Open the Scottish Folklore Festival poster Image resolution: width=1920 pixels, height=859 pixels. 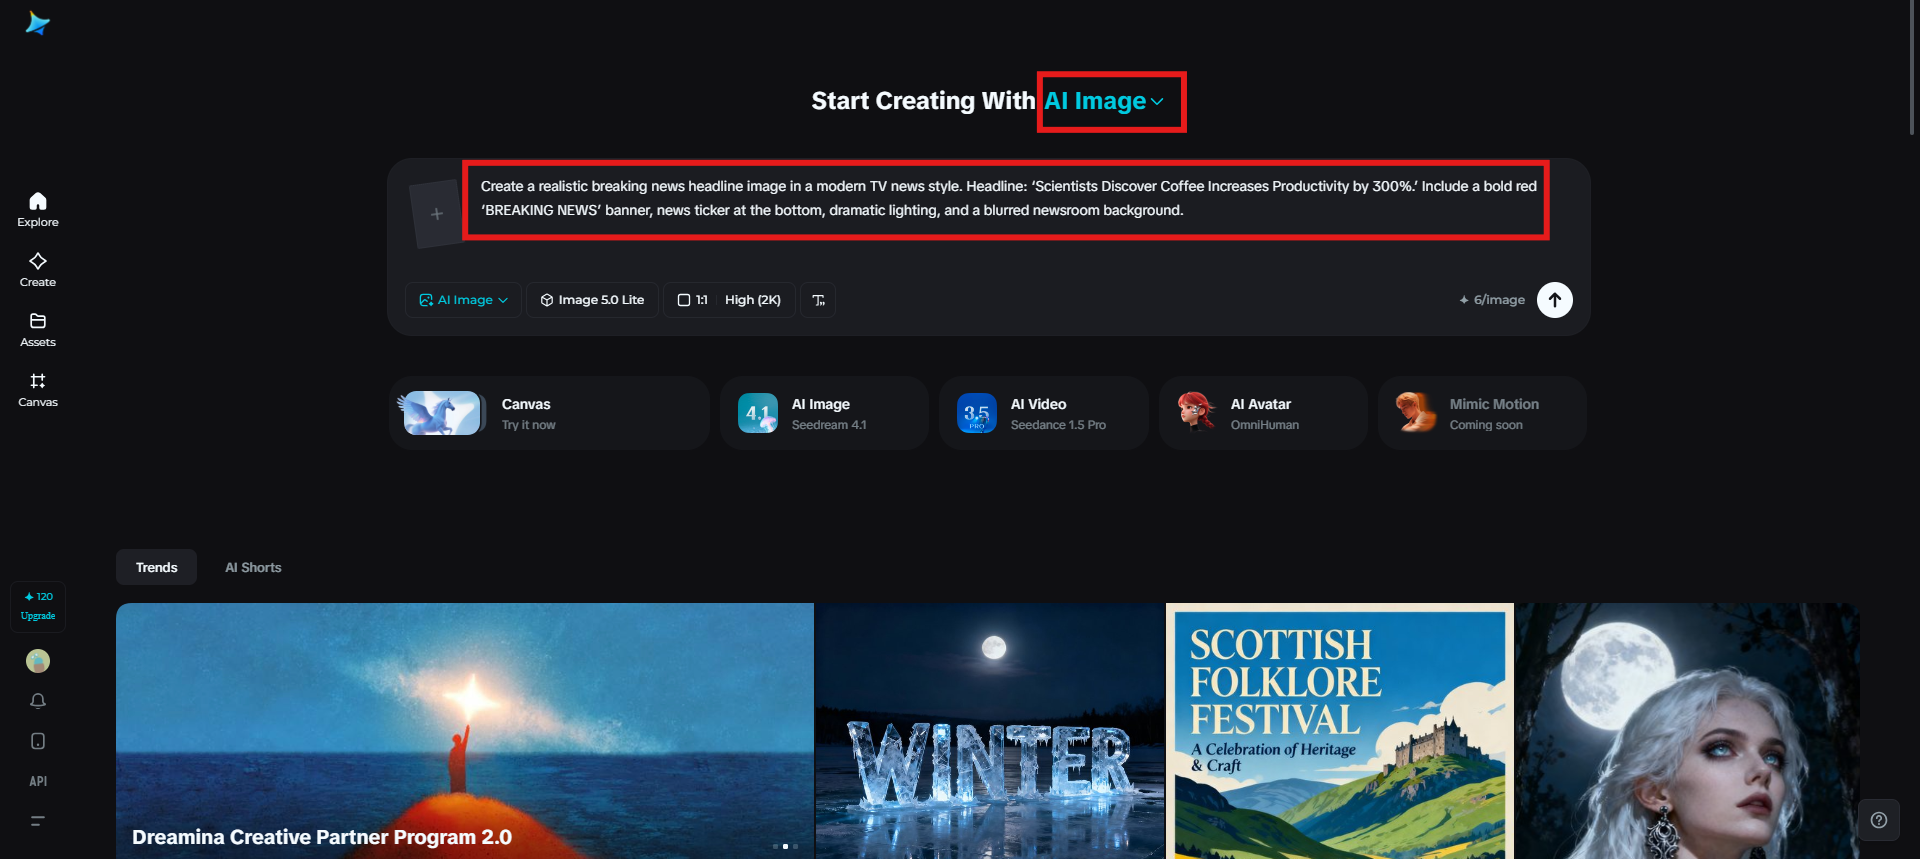pos(1340,731)
